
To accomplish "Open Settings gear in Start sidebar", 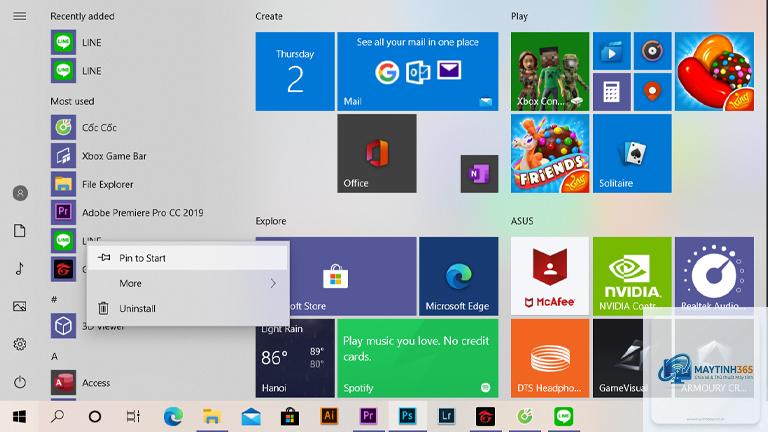I will [20, 344].
